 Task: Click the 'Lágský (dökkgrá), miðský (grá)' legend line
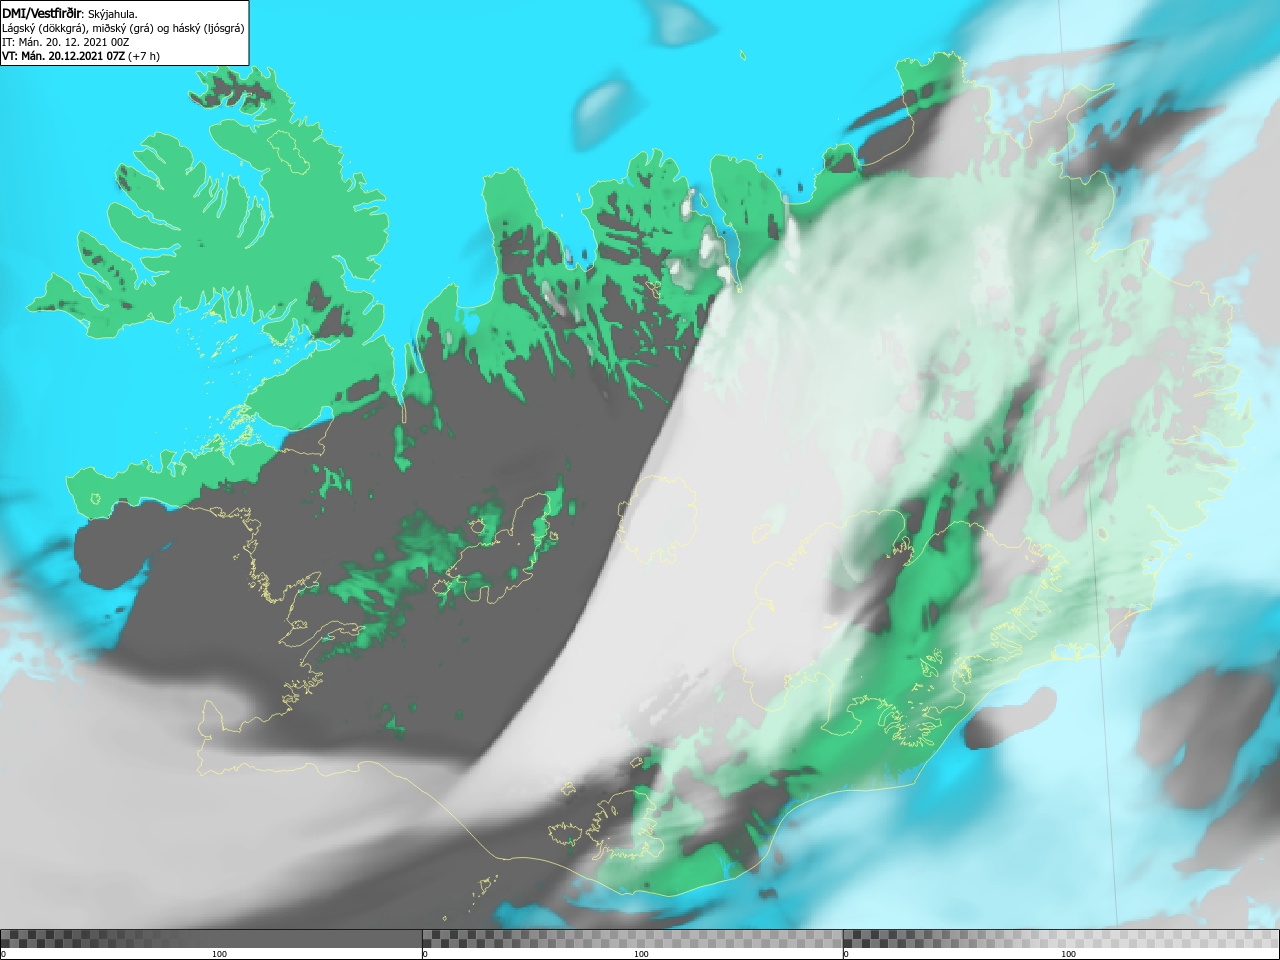(123, 28)
